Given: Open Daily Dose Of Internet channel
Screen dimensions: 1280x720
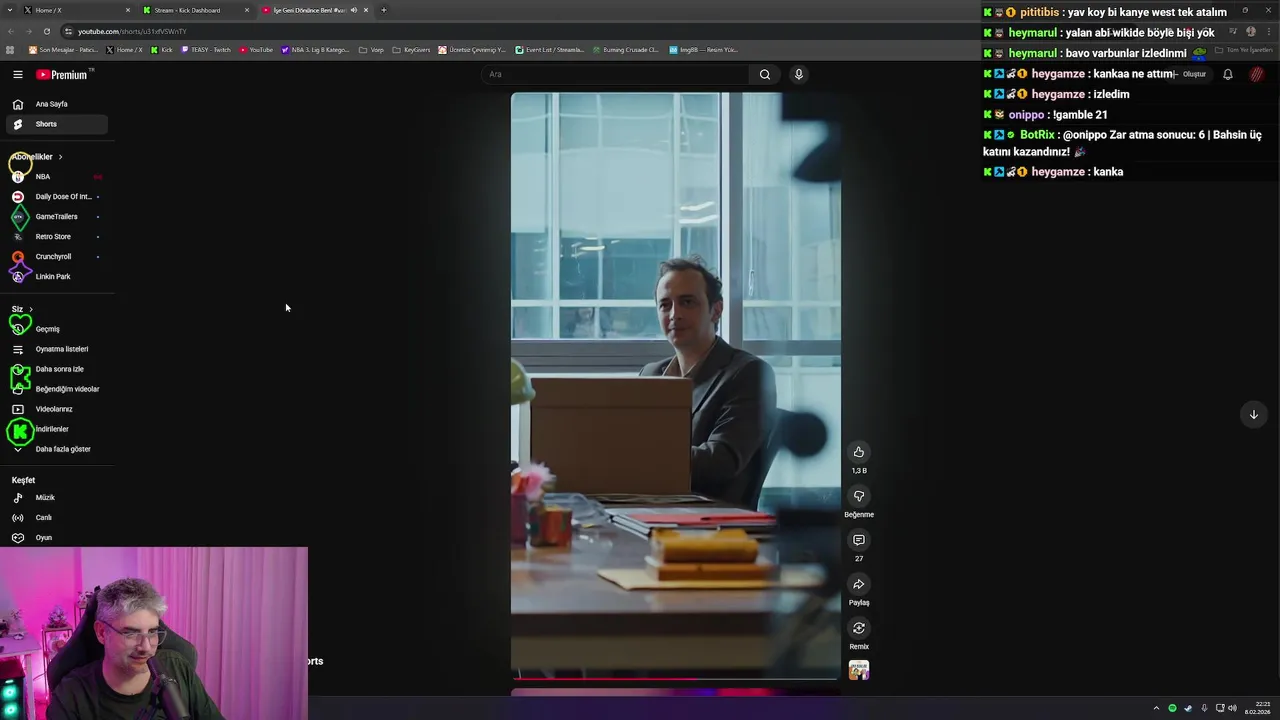Looking at the screenshot, I should click(56, 197).
